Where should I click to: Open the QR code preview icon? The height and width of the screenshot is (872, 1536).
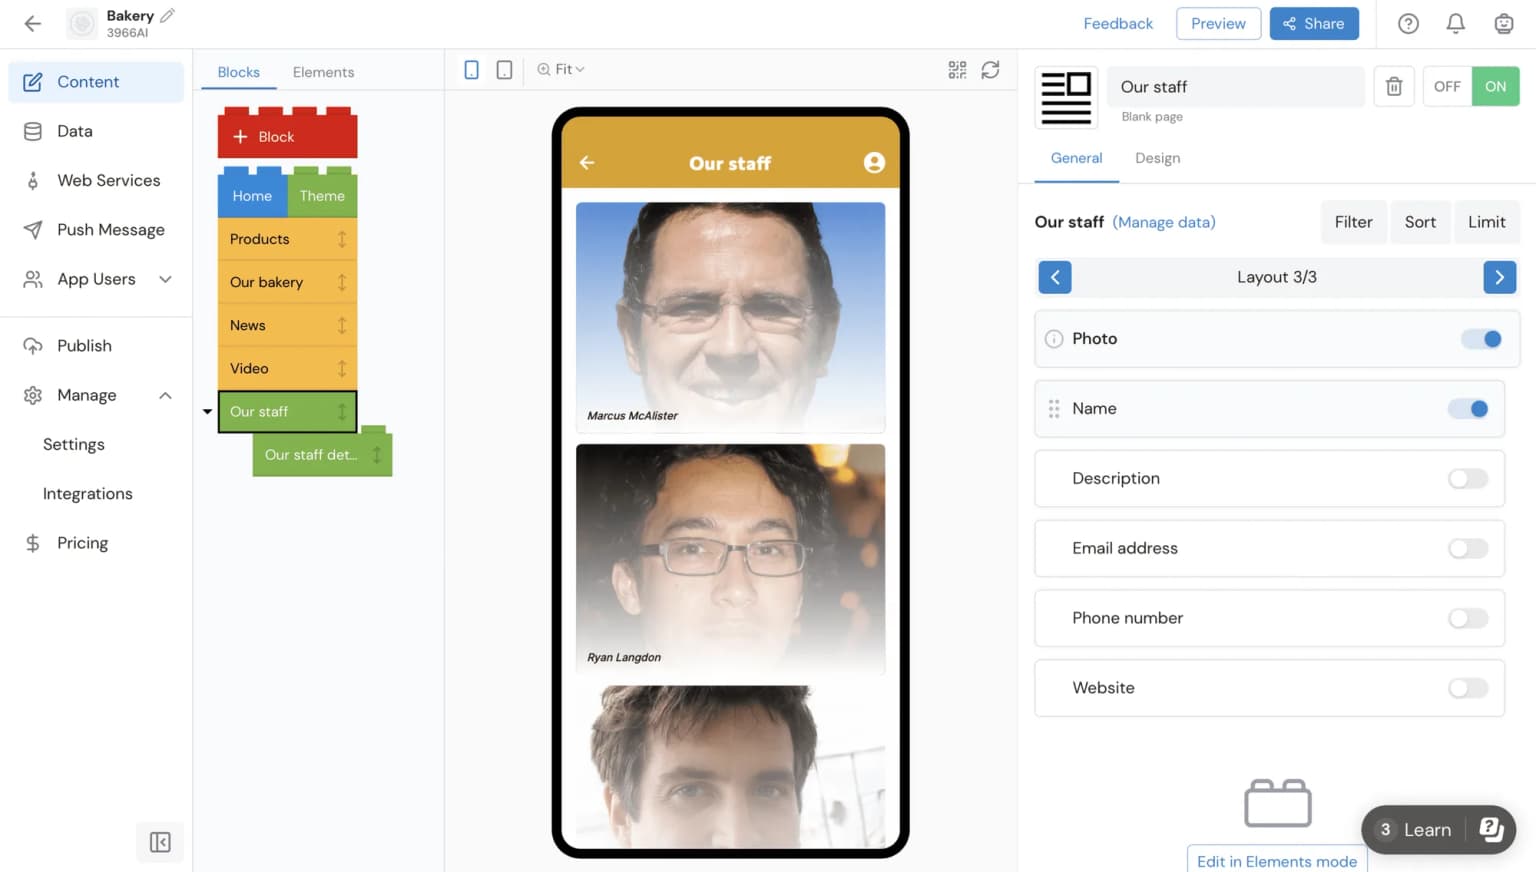click(x=957, y=69)
